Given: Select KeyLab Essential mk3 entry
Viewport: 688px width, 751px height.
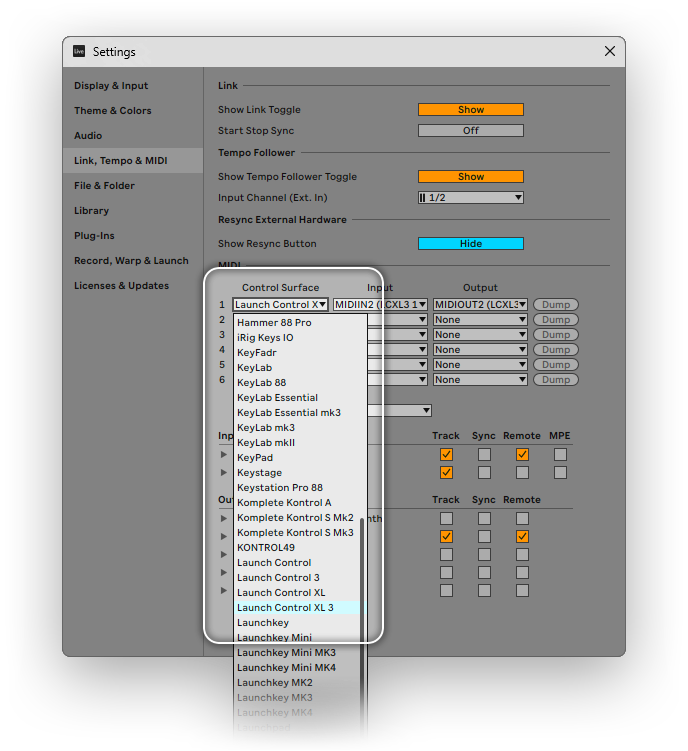Looking at the screenshot, I should [x=299, y=413].
